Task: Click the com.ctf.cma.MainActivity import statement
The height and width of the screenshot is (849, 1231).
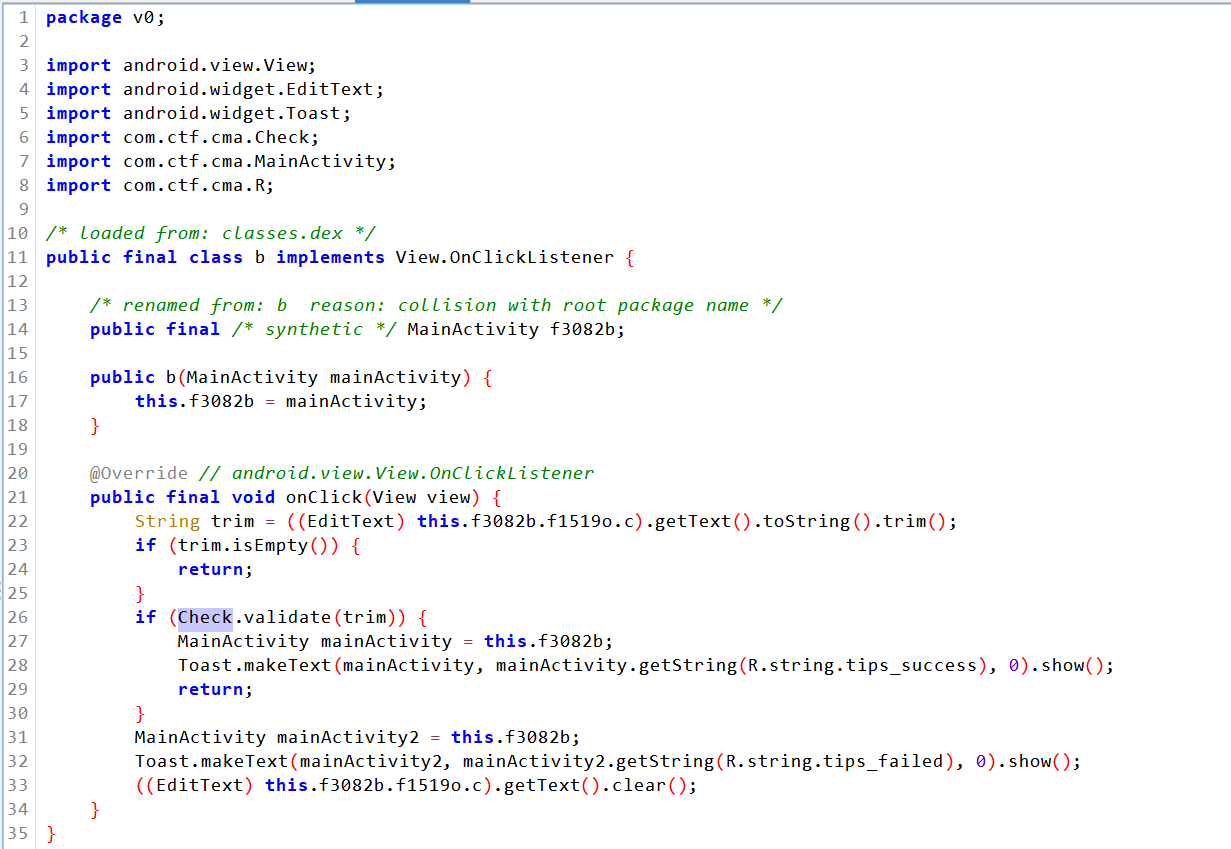Action: point(259,161)
